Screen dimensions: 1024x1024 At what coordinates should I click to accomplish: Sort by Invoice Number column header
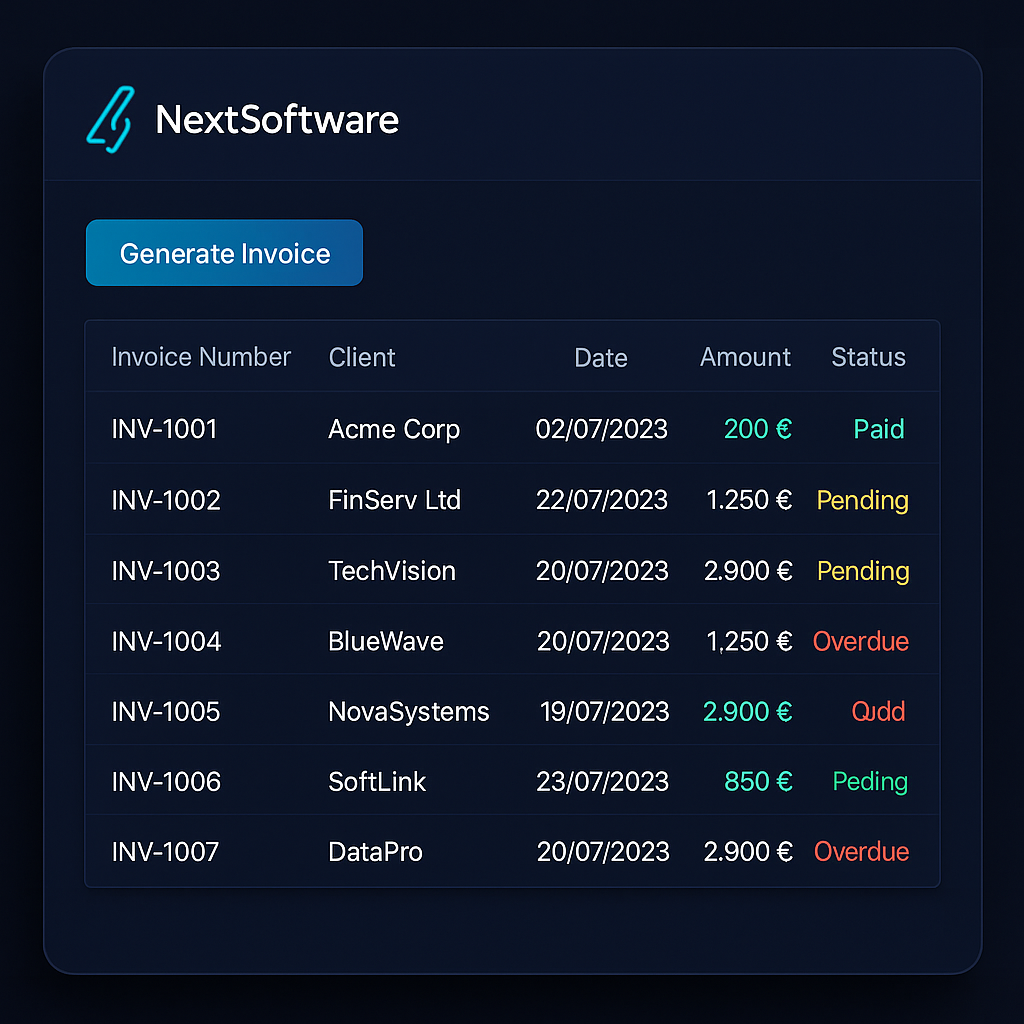(201, 357)
